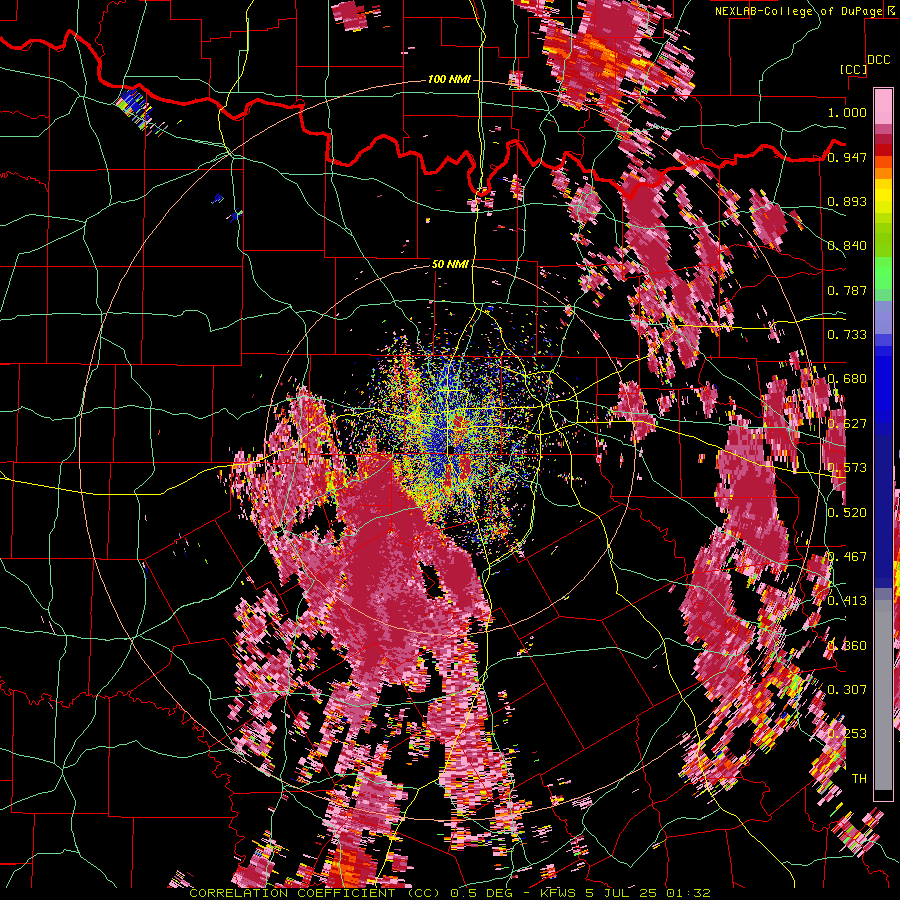Select the 1.000 scale value
The width and height of the screenshot is (900, 900).
pyautogui.click(x=847, y=112)
